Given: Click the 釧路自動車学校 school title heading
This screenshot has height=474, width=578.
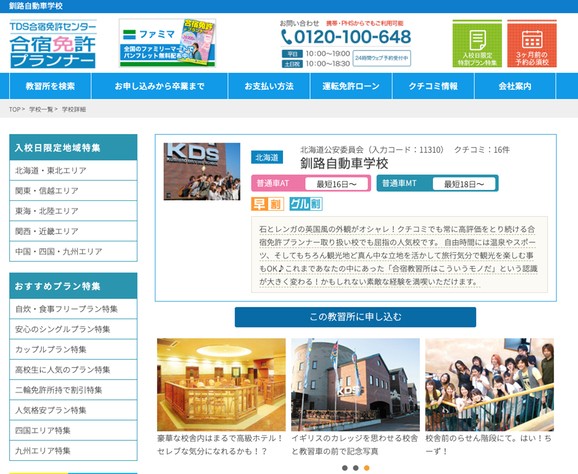Looking at the screenshot, I should tap(344, 164).
